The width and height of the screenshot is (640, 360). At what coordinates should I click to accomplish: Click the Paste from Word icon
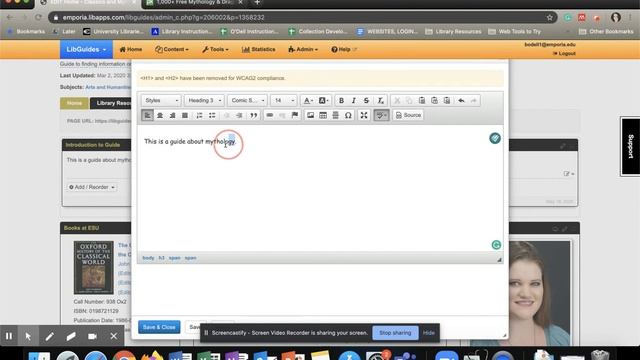[x=447, y=100]
